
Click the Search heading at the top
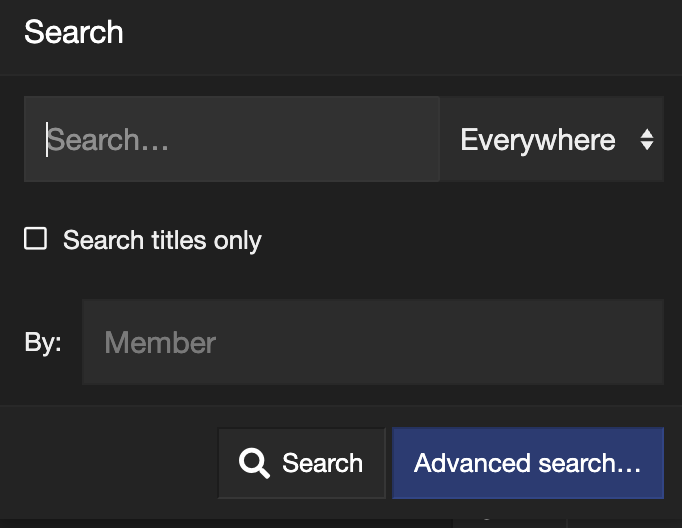coord(74,32)
